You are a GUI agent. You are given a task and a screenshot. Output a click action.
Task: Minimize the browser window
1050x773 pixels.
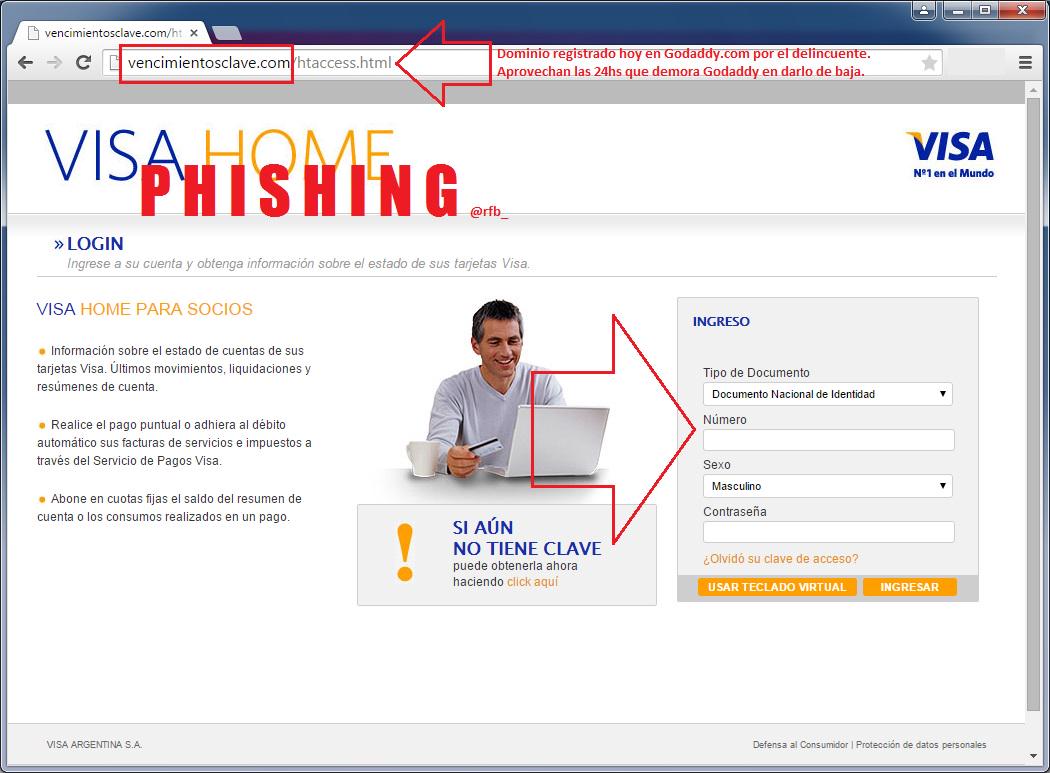pos(958,10)
